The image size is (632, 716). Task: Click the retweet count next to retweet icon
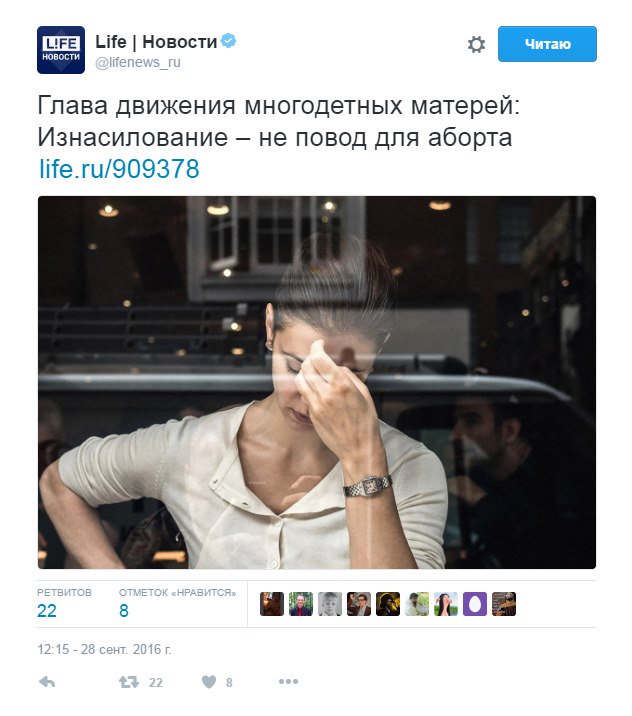(156, 683)
